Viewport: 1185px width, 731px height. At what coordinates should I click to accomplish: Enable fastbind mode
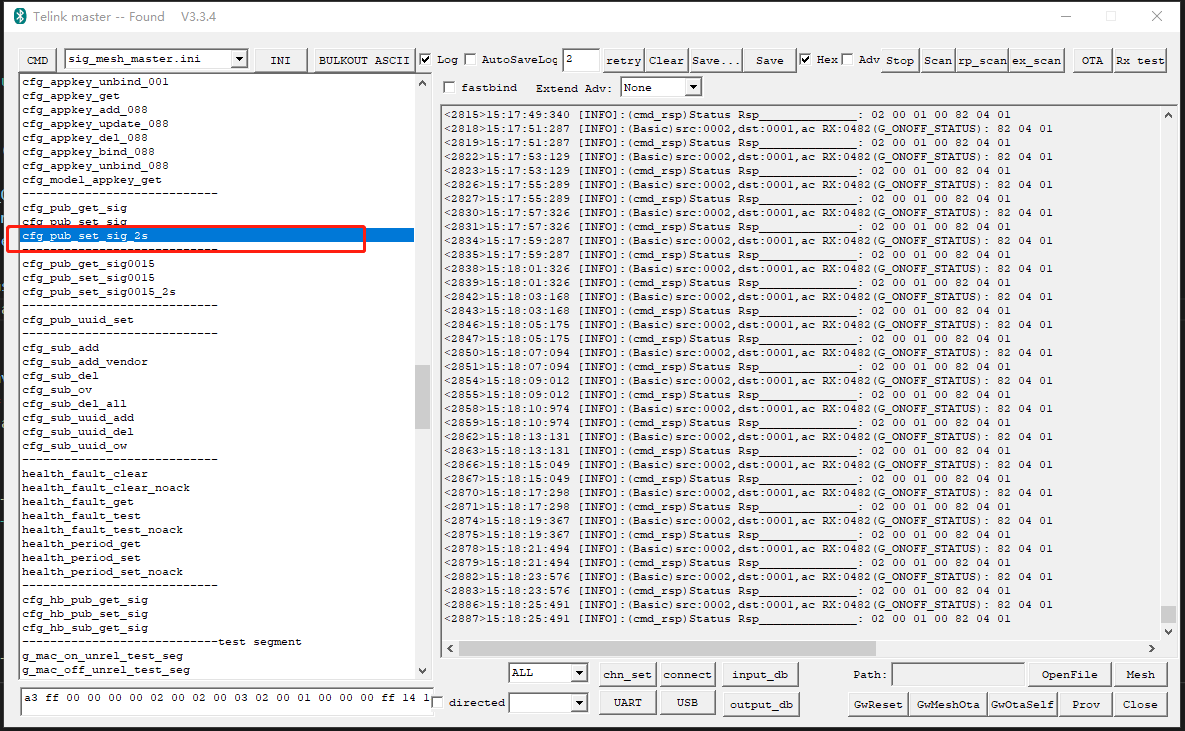click(449, 87)
